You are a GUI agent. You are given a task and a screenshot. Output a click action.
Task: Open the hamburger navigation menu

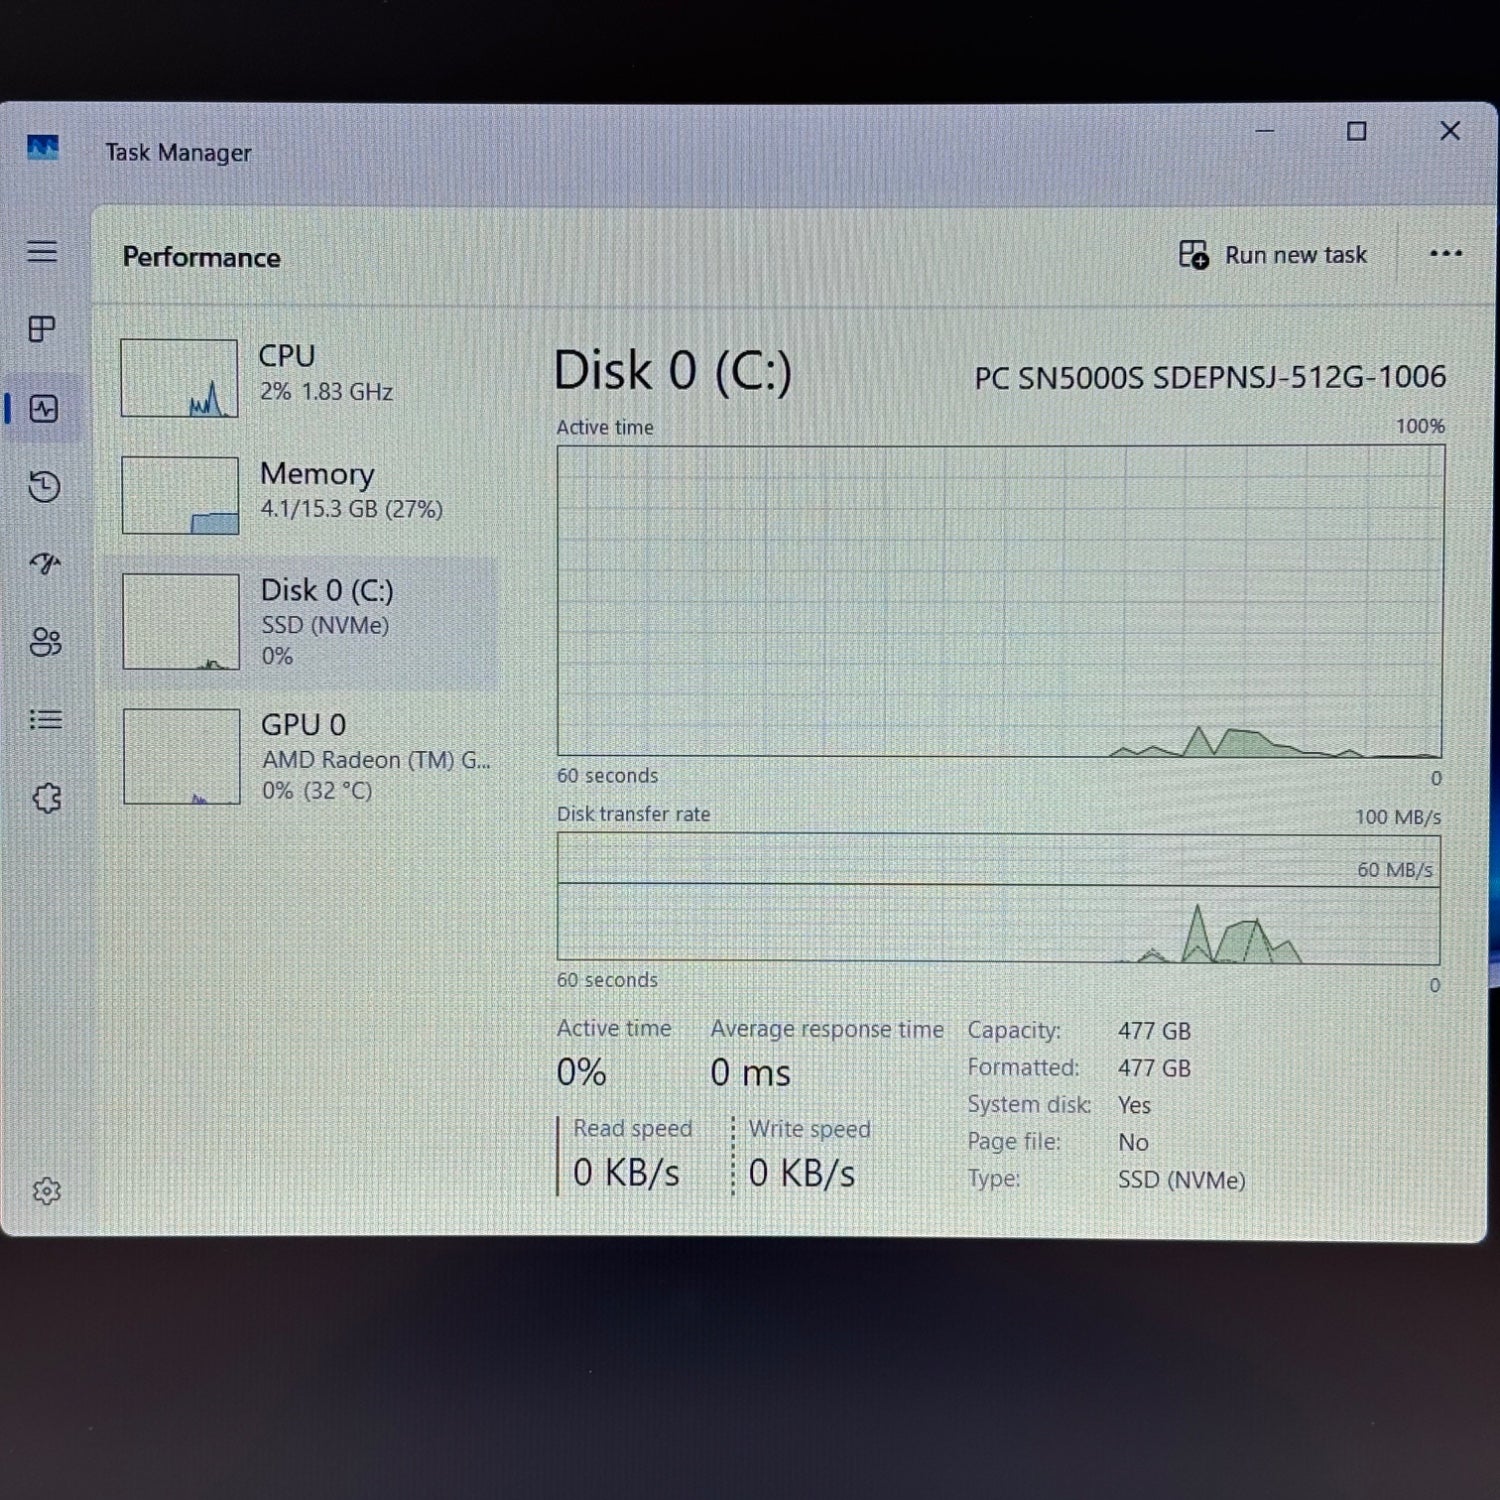coord(42,251)
